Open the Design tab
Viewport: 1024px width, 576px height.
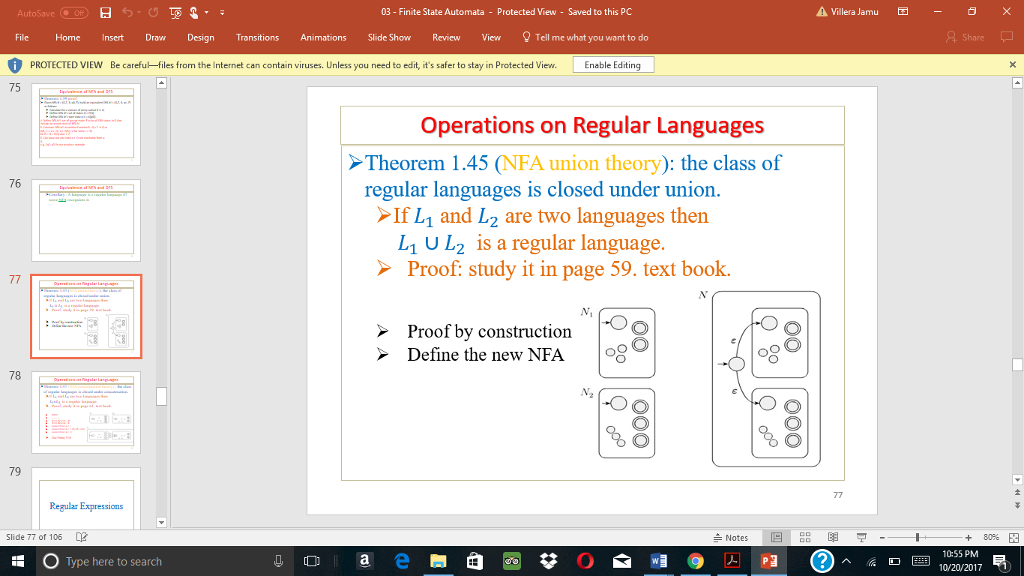(200, 37)
